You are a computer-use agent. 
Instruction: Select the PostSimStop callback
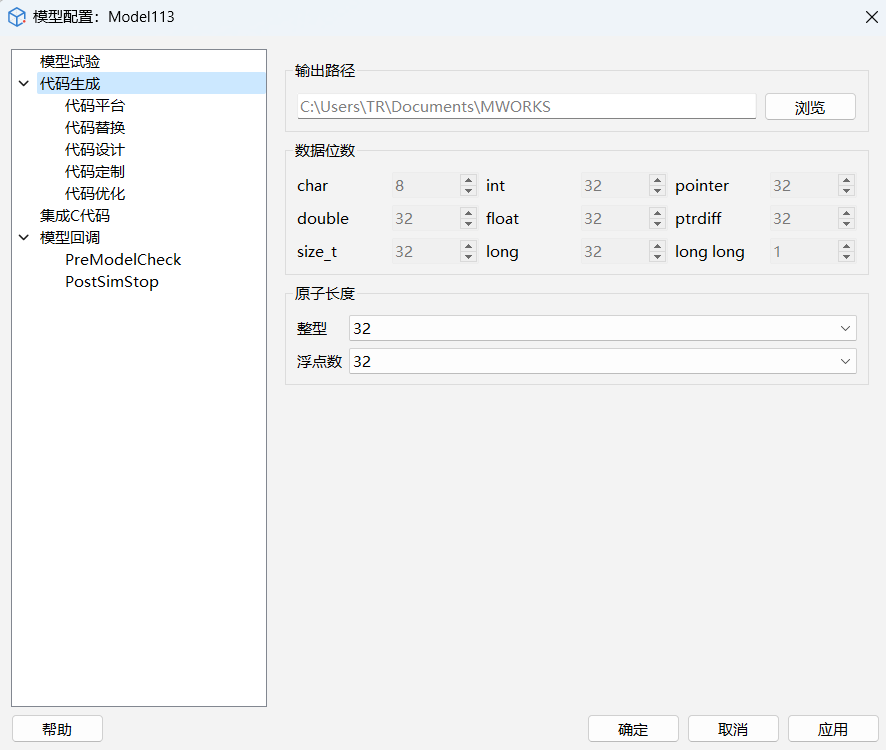[x=112, y=282]
